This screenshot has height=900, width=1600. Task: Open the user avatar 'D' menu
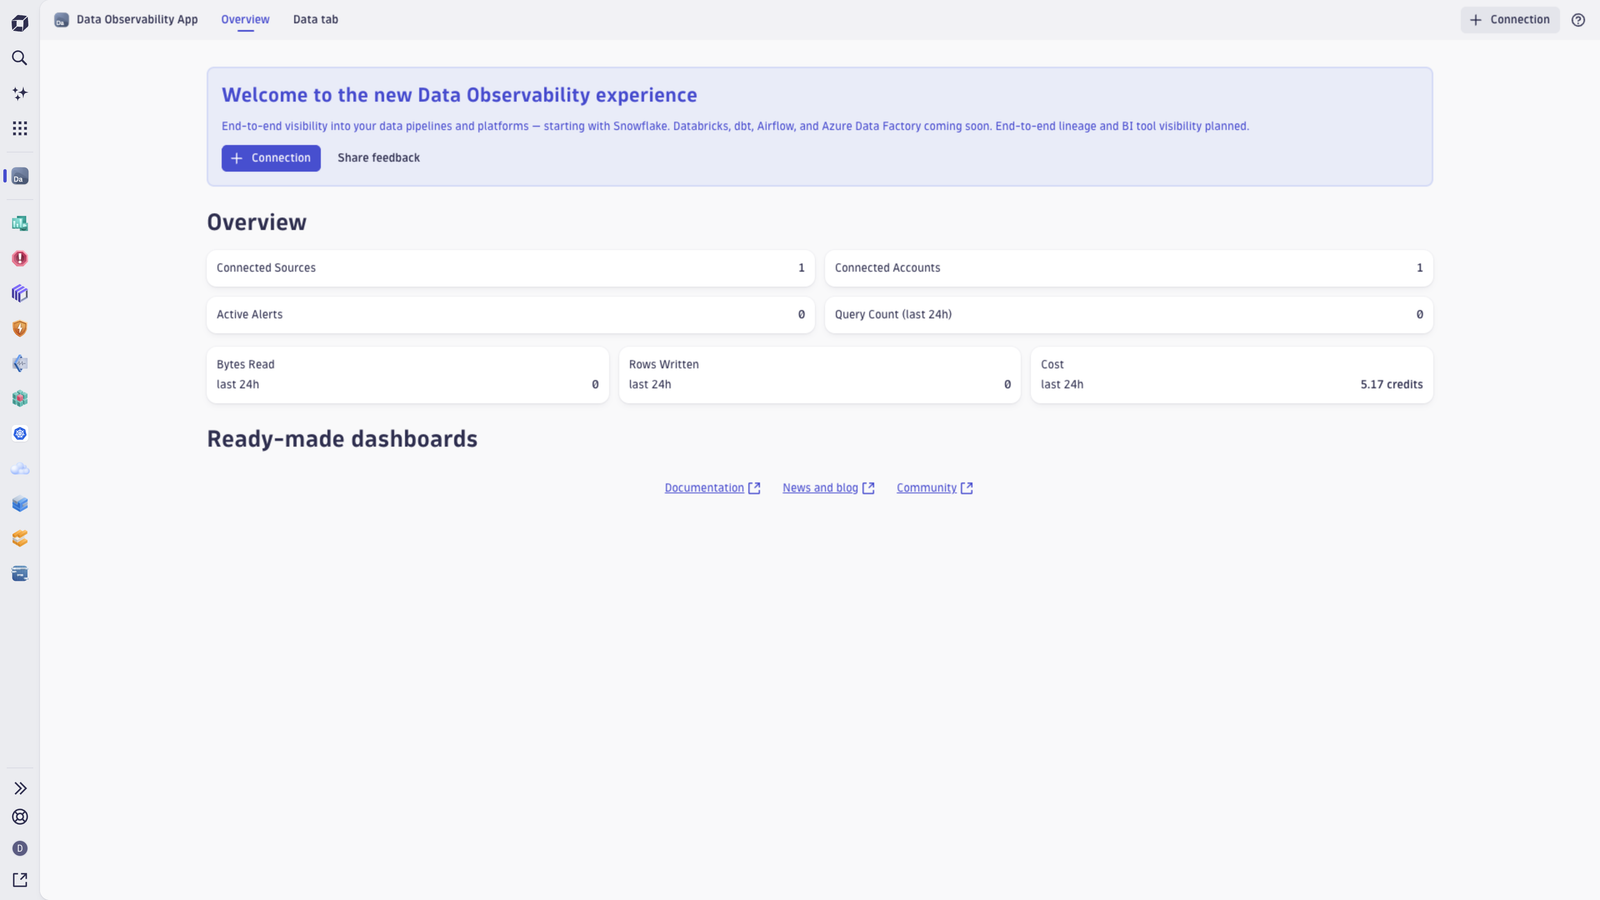pos(19,848)
